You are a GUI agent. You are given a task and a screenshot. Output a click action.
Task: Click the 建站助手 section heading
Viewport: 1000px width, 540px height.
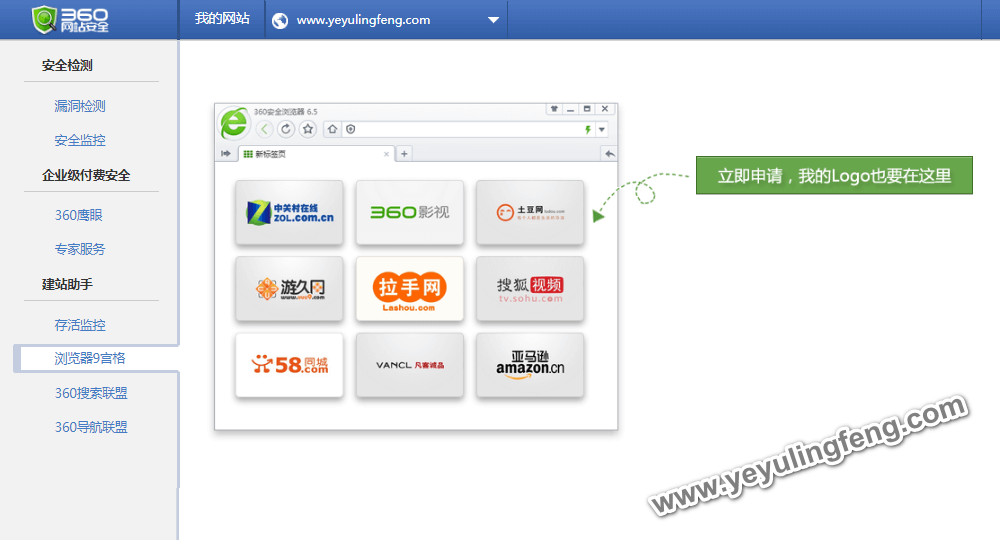point(67,284)
